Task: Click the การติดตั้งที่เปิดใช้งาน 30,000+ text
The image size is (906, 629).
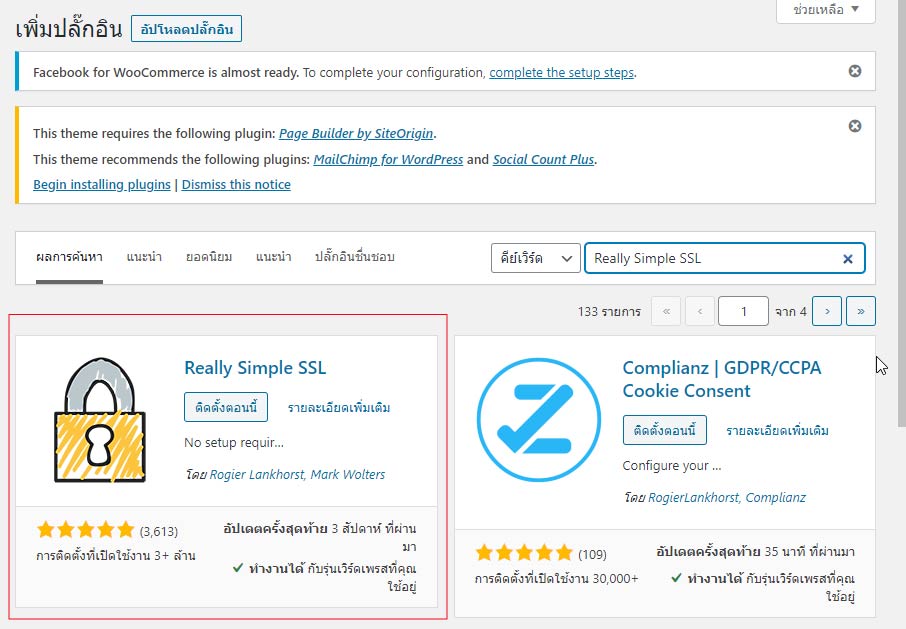Action: point(556,579)
